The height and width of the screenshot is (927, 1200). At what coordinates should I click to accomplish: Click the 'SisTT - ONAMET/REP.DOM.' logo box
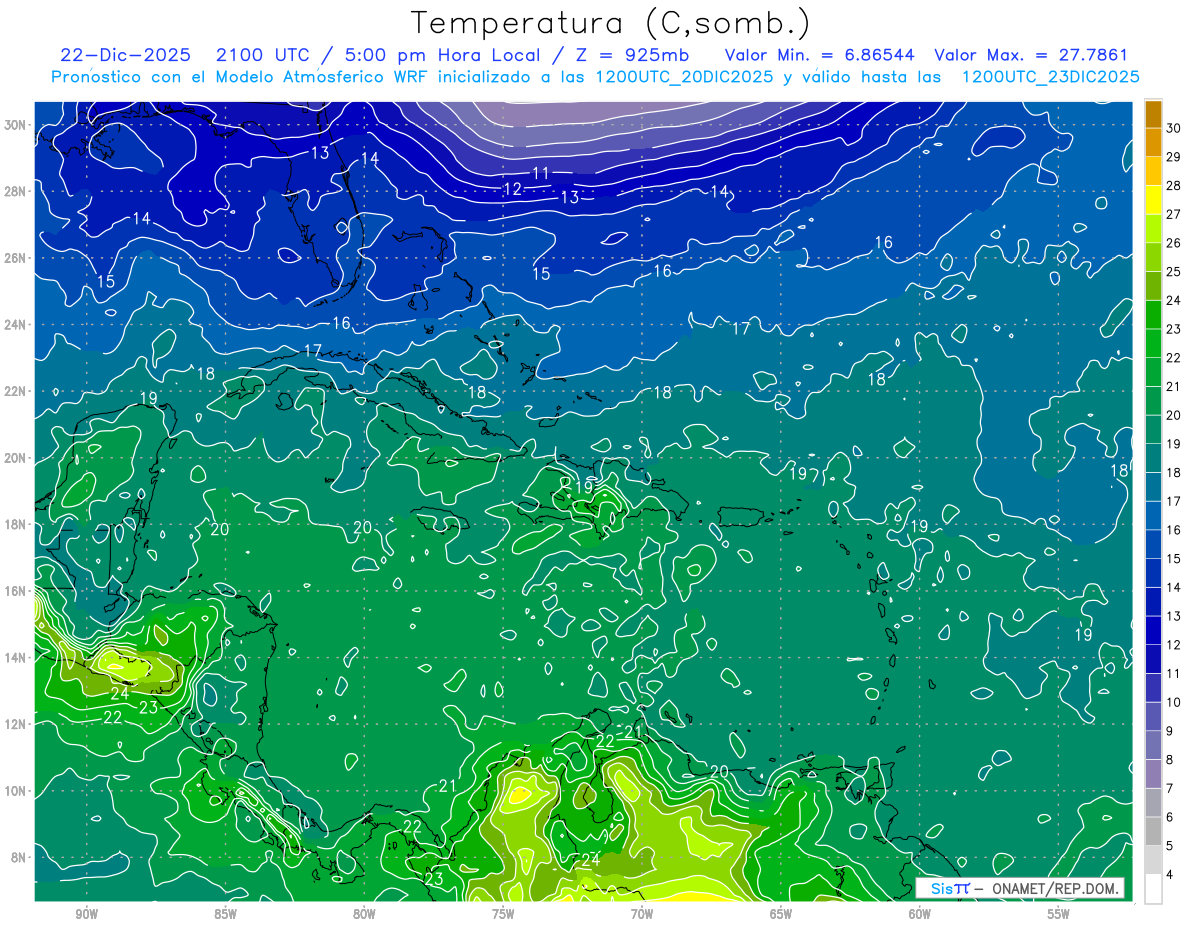(x=1020, y=888)
